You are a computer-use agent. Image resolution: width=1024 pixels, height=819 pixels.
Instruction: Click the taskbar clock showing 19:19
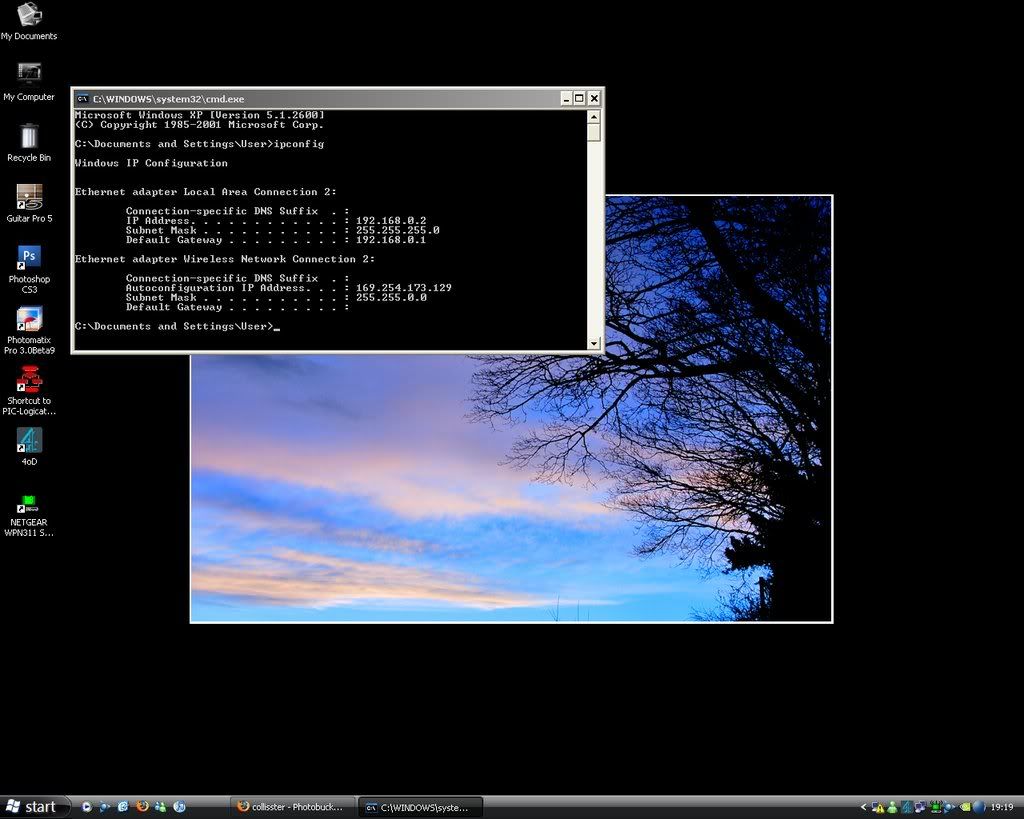[x=1003, y=807]
